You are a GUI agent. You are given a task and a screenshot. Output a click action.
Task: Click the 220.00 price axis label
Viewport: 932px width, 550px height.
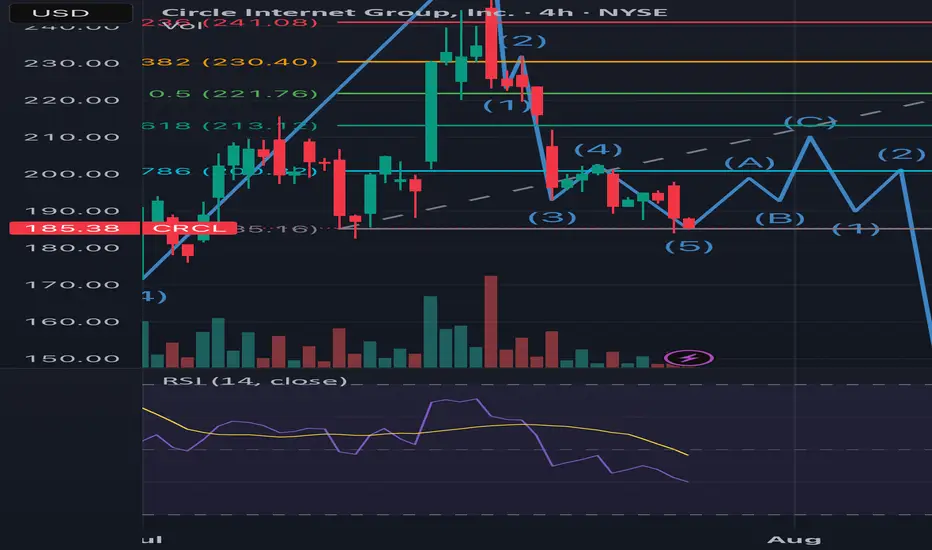point(71,100)
